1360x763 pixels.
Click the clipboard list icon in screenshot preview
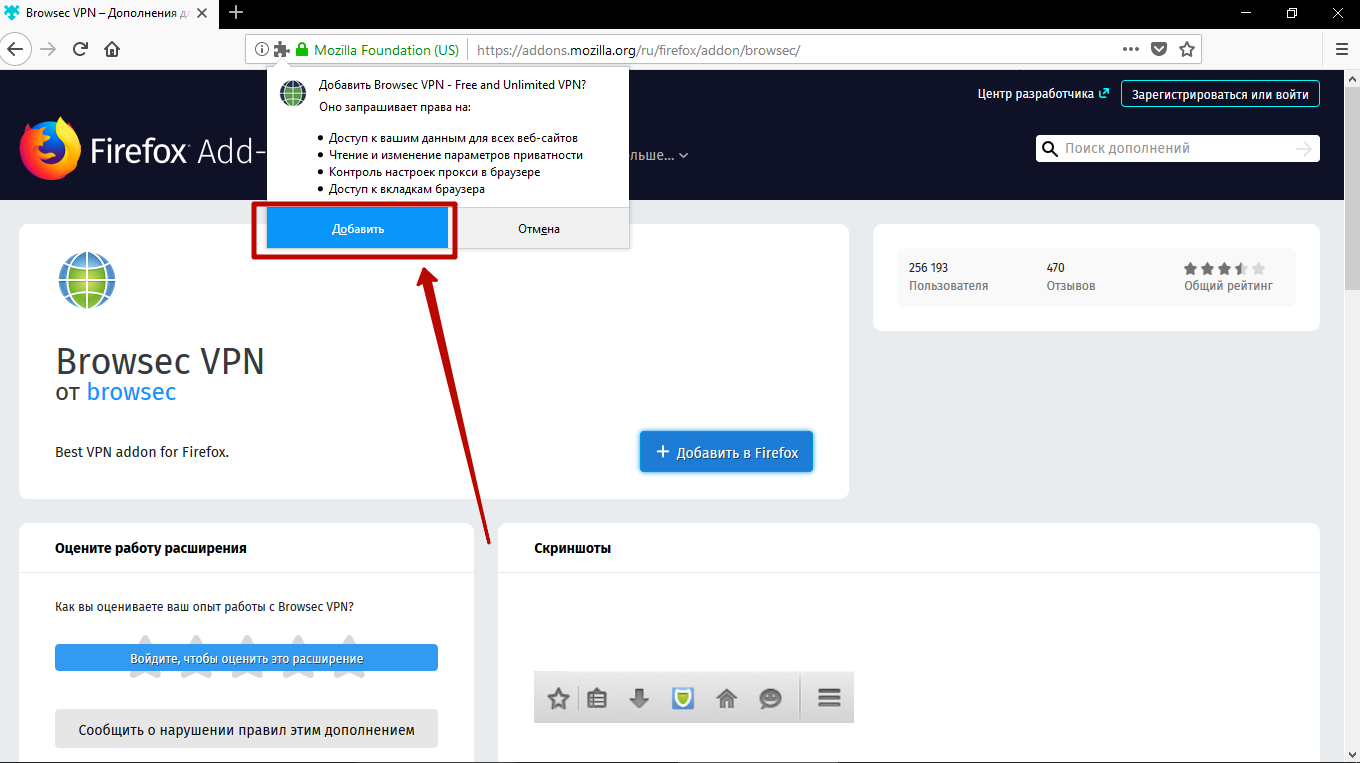click(x=597, y=698)
